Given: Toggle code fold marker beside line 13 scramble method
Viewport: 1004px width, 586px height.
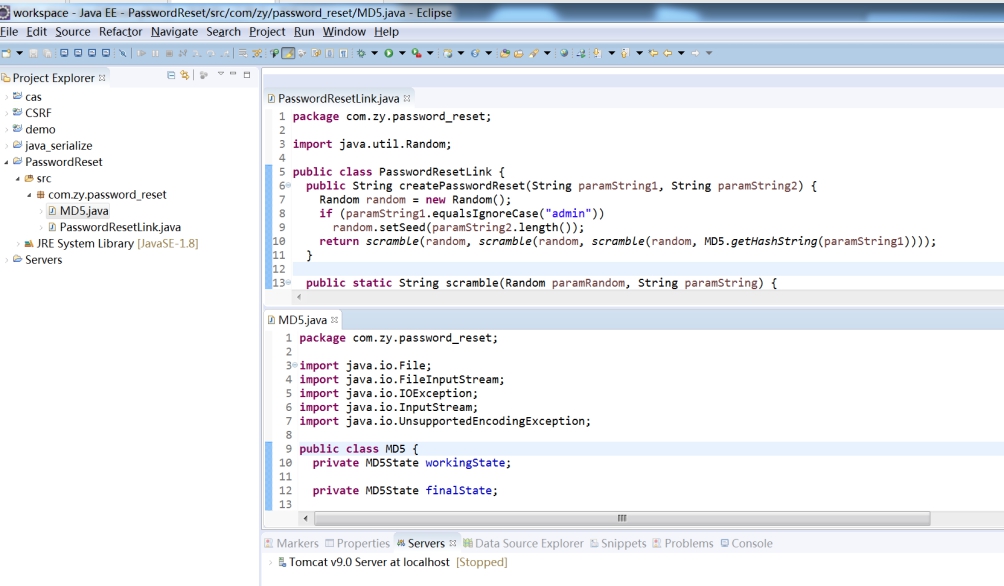Looking at the screenshot, I should pyautogui.click(x=288, y=282).
